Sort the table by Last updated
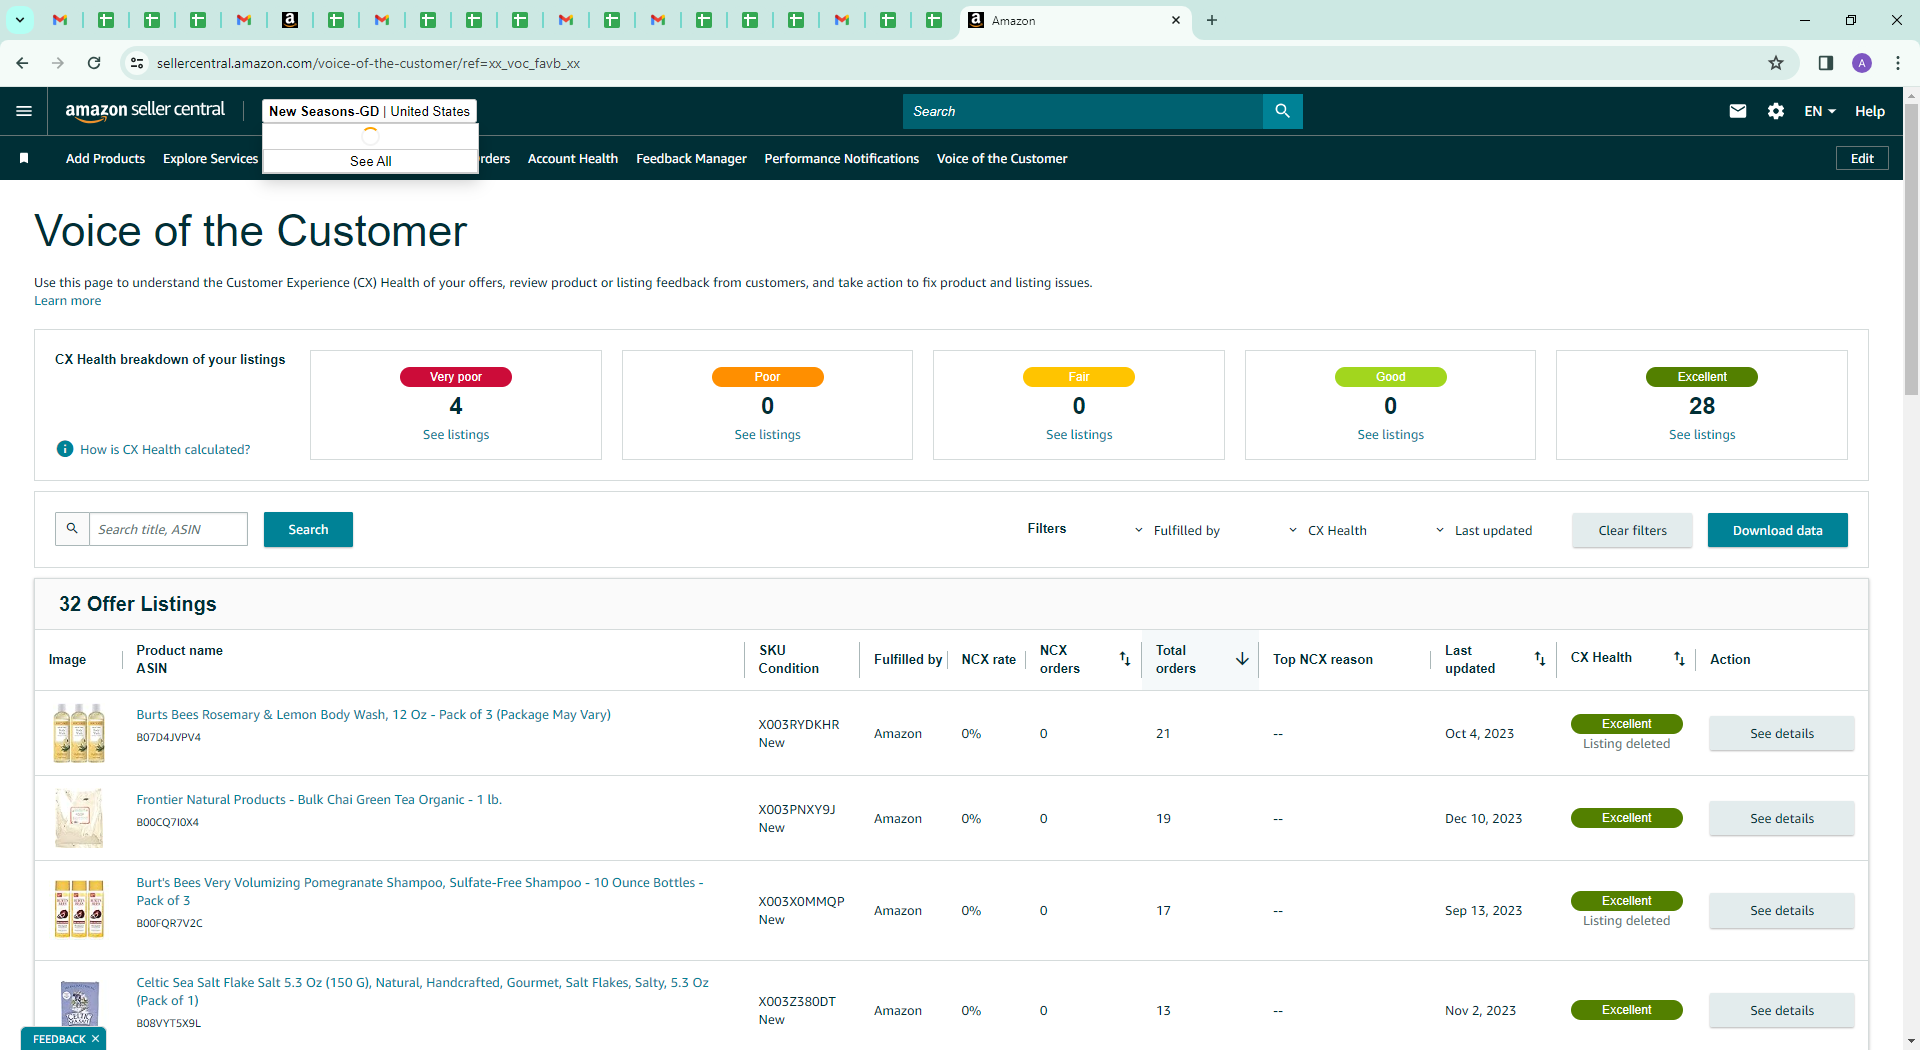The image size is (1920, 1050). pos(1540,659)
